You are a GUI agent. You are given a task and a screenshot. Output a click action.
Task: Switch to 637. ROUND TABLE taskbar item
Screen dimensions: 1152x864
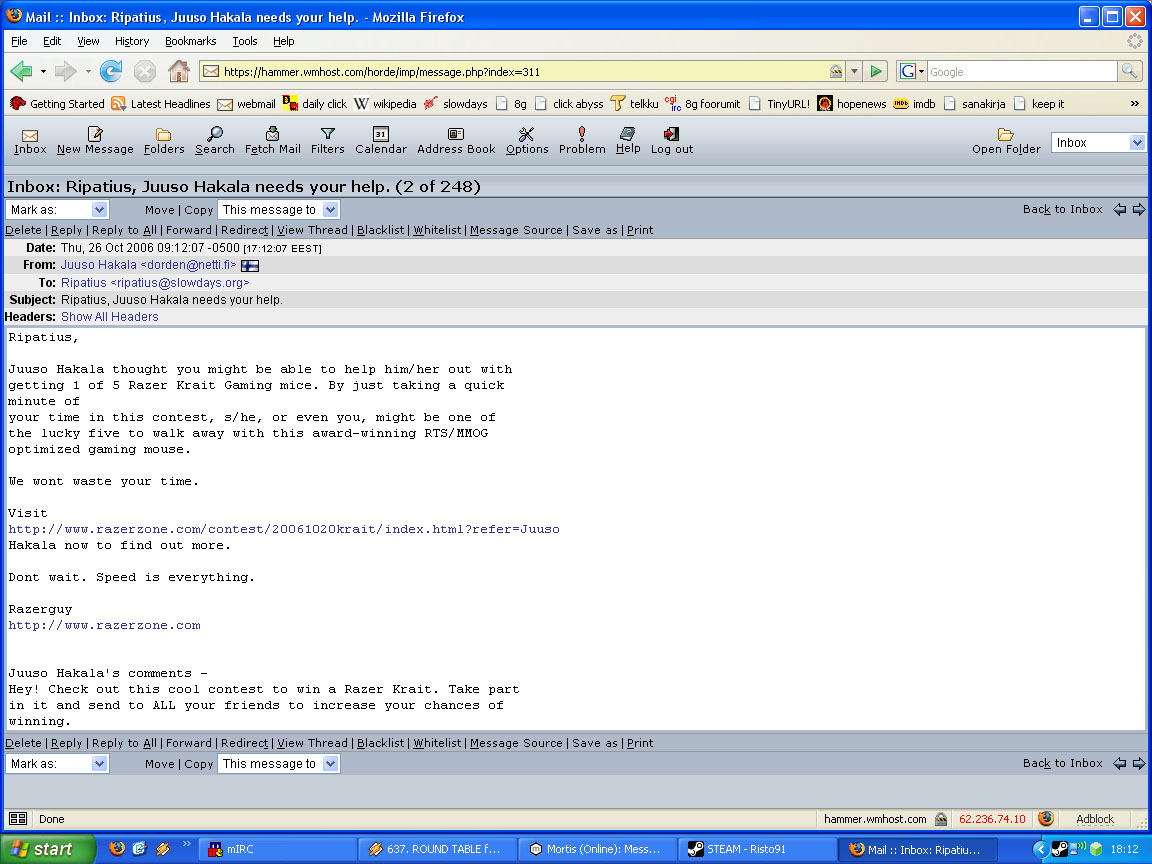437,849
